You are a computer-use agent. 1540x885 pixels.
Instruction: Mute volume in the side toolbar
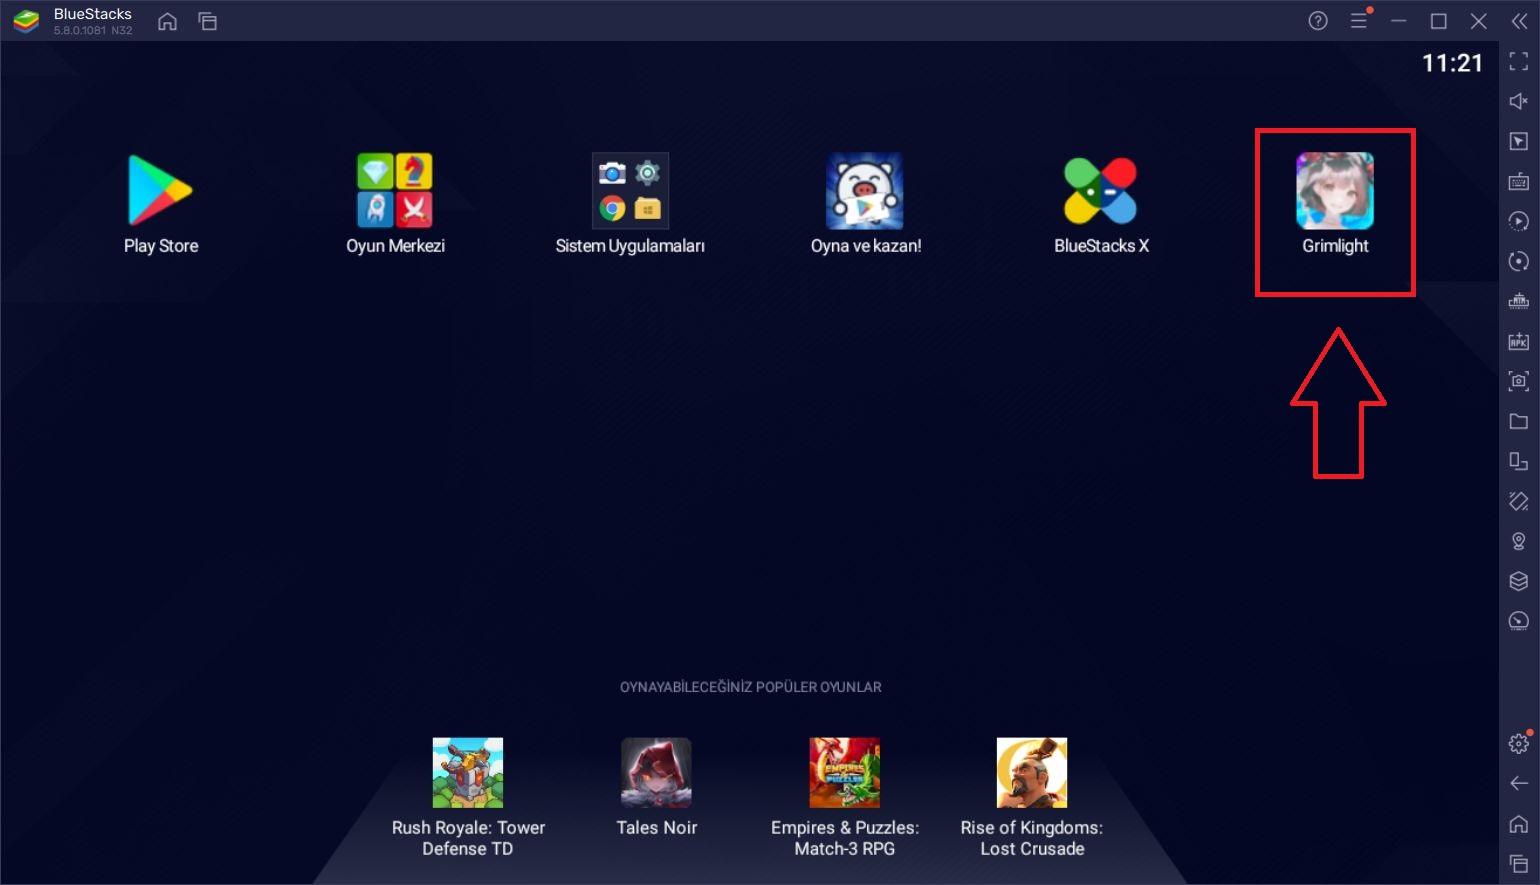pyautogui.click(x=1519, y=101)
